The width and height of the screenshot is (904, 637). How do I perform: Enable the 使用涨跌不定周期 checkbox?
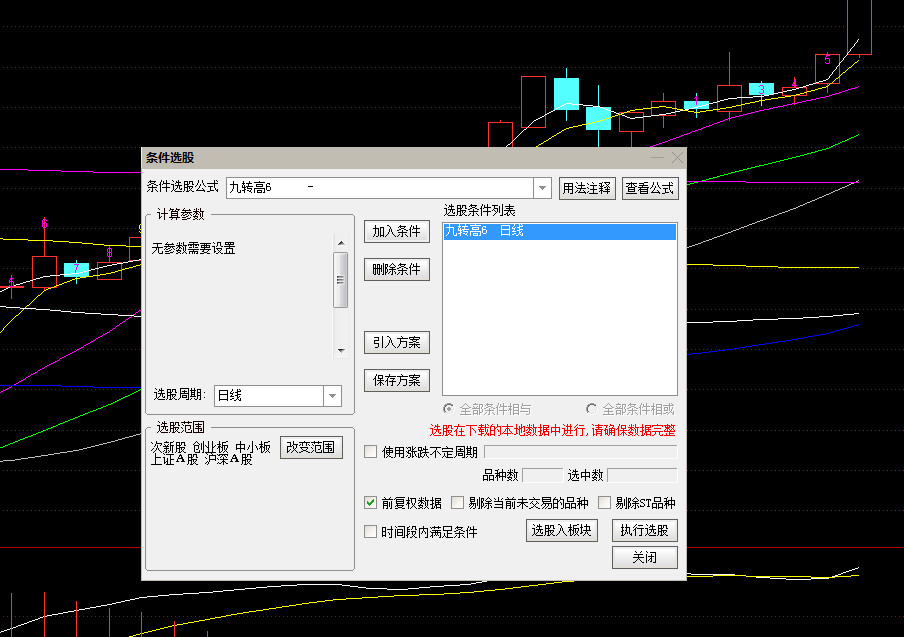371,452
